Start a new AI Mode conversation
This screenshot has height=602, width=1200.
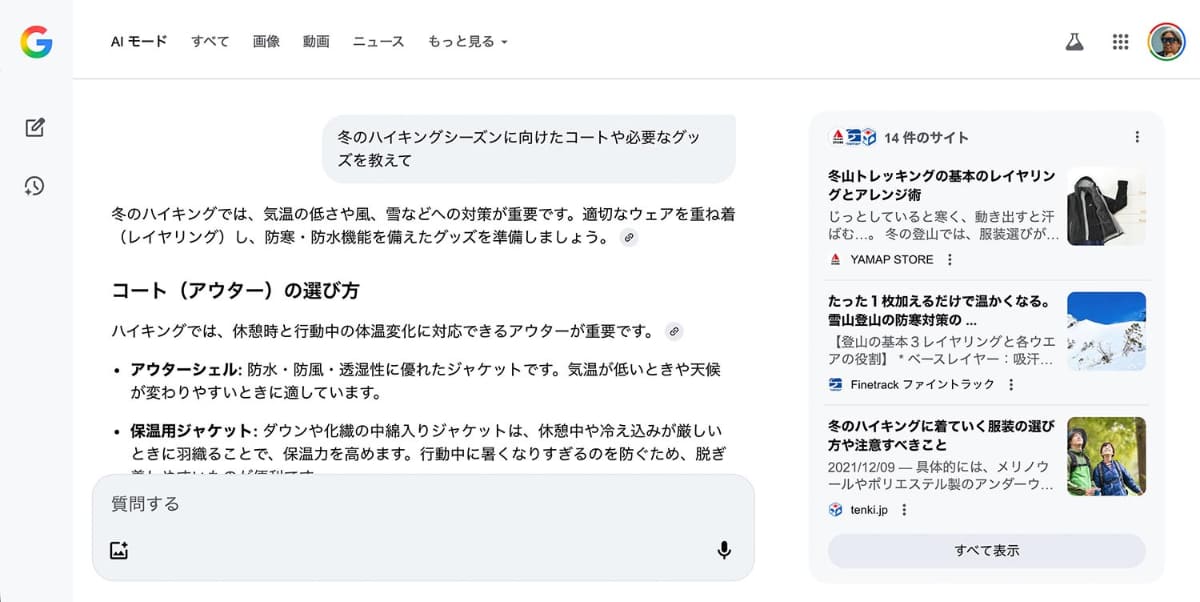[36, 127]
